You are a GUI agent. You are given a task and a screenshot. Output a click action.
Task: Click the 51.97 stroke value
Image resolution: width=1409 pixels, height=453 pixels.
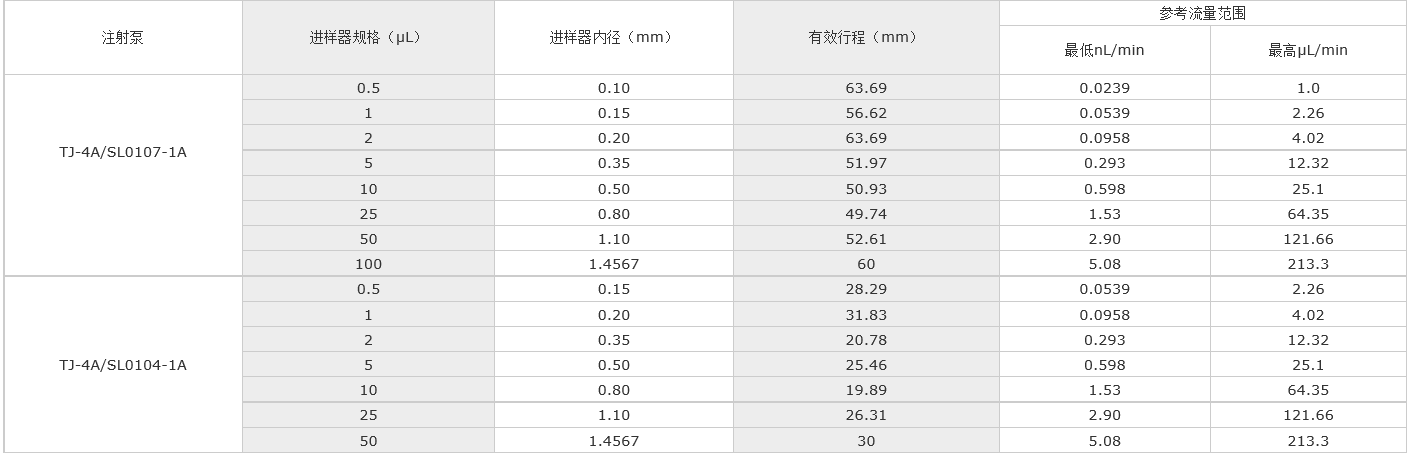pos(865,163)
